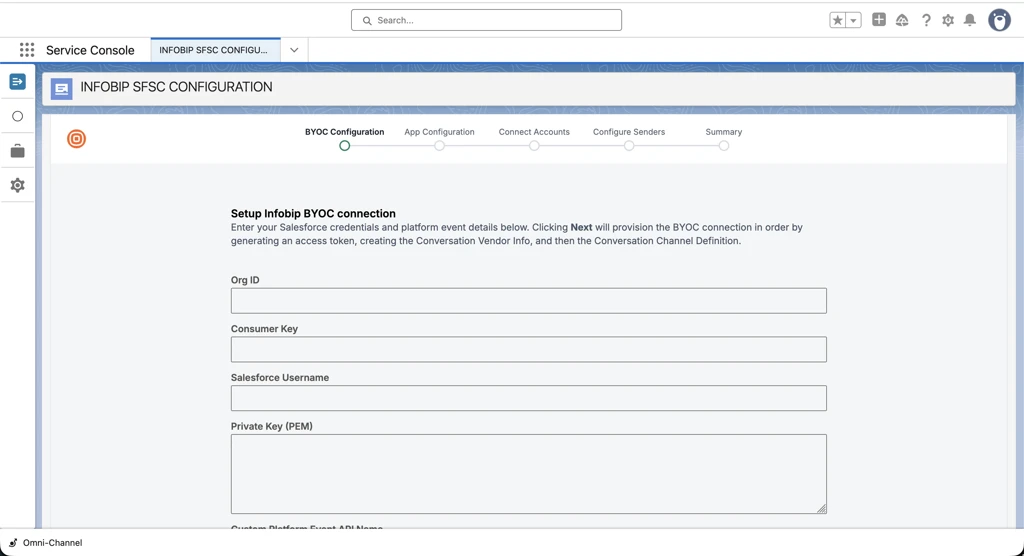Open the Setup gear in header
This screenshot has width=1024, height=556.
pyautogui.click(x=948, y=20)
